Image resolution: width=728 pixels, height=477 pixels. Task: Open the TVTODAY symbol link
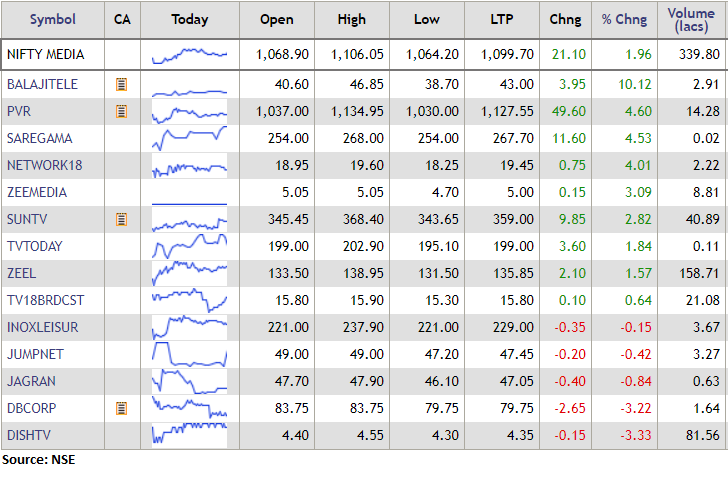click(37, 246)
